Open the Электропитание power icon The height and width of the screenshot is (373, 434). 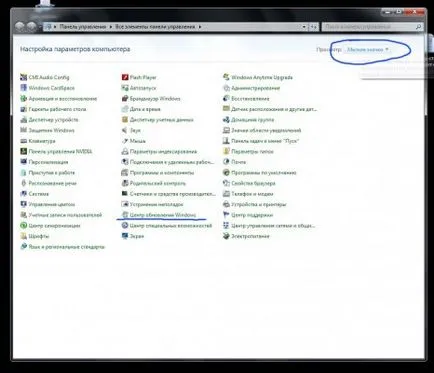[226, 236]
